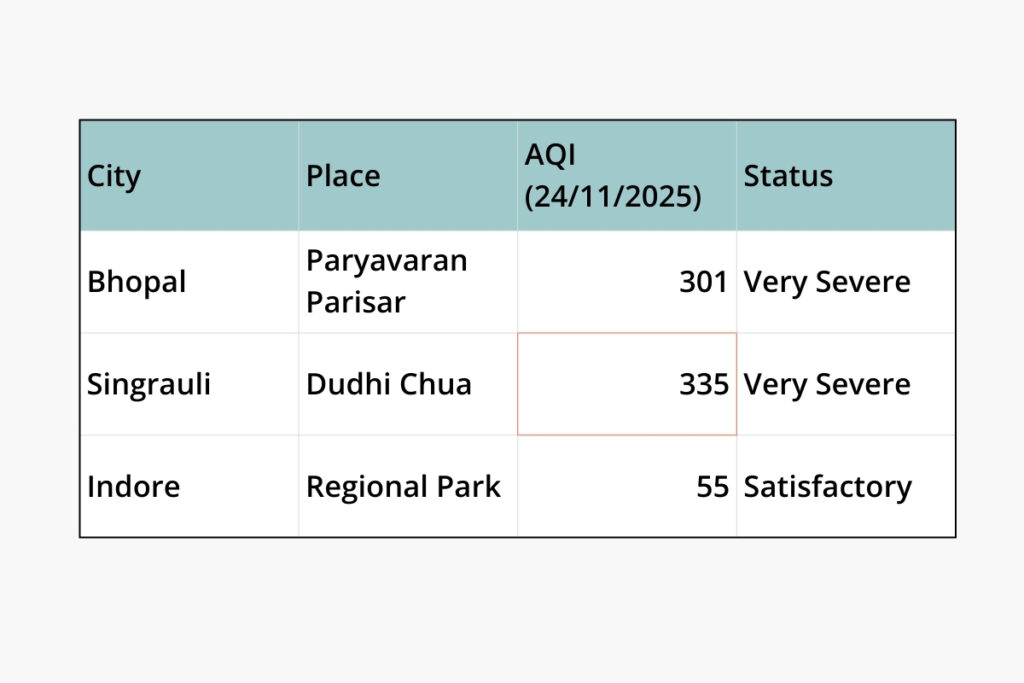Select Bhopal's Very Severe status cell
Screen dimensions: 1024x683
827,282
